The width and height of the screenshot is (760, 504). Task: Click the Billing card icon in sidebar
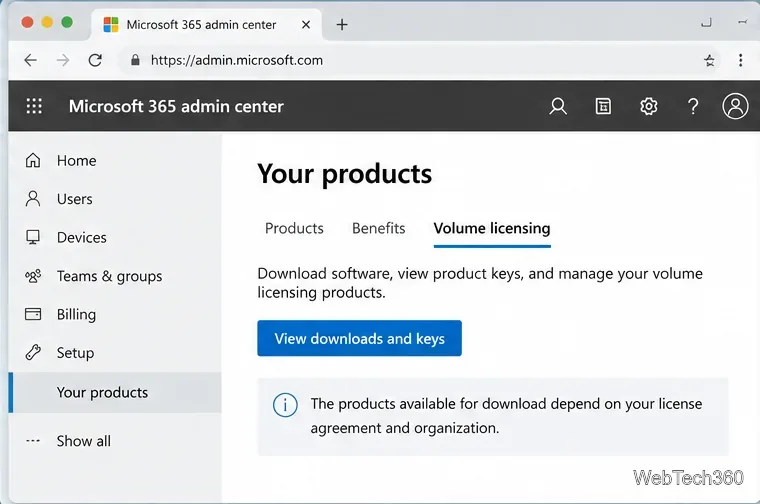(33, 314)
